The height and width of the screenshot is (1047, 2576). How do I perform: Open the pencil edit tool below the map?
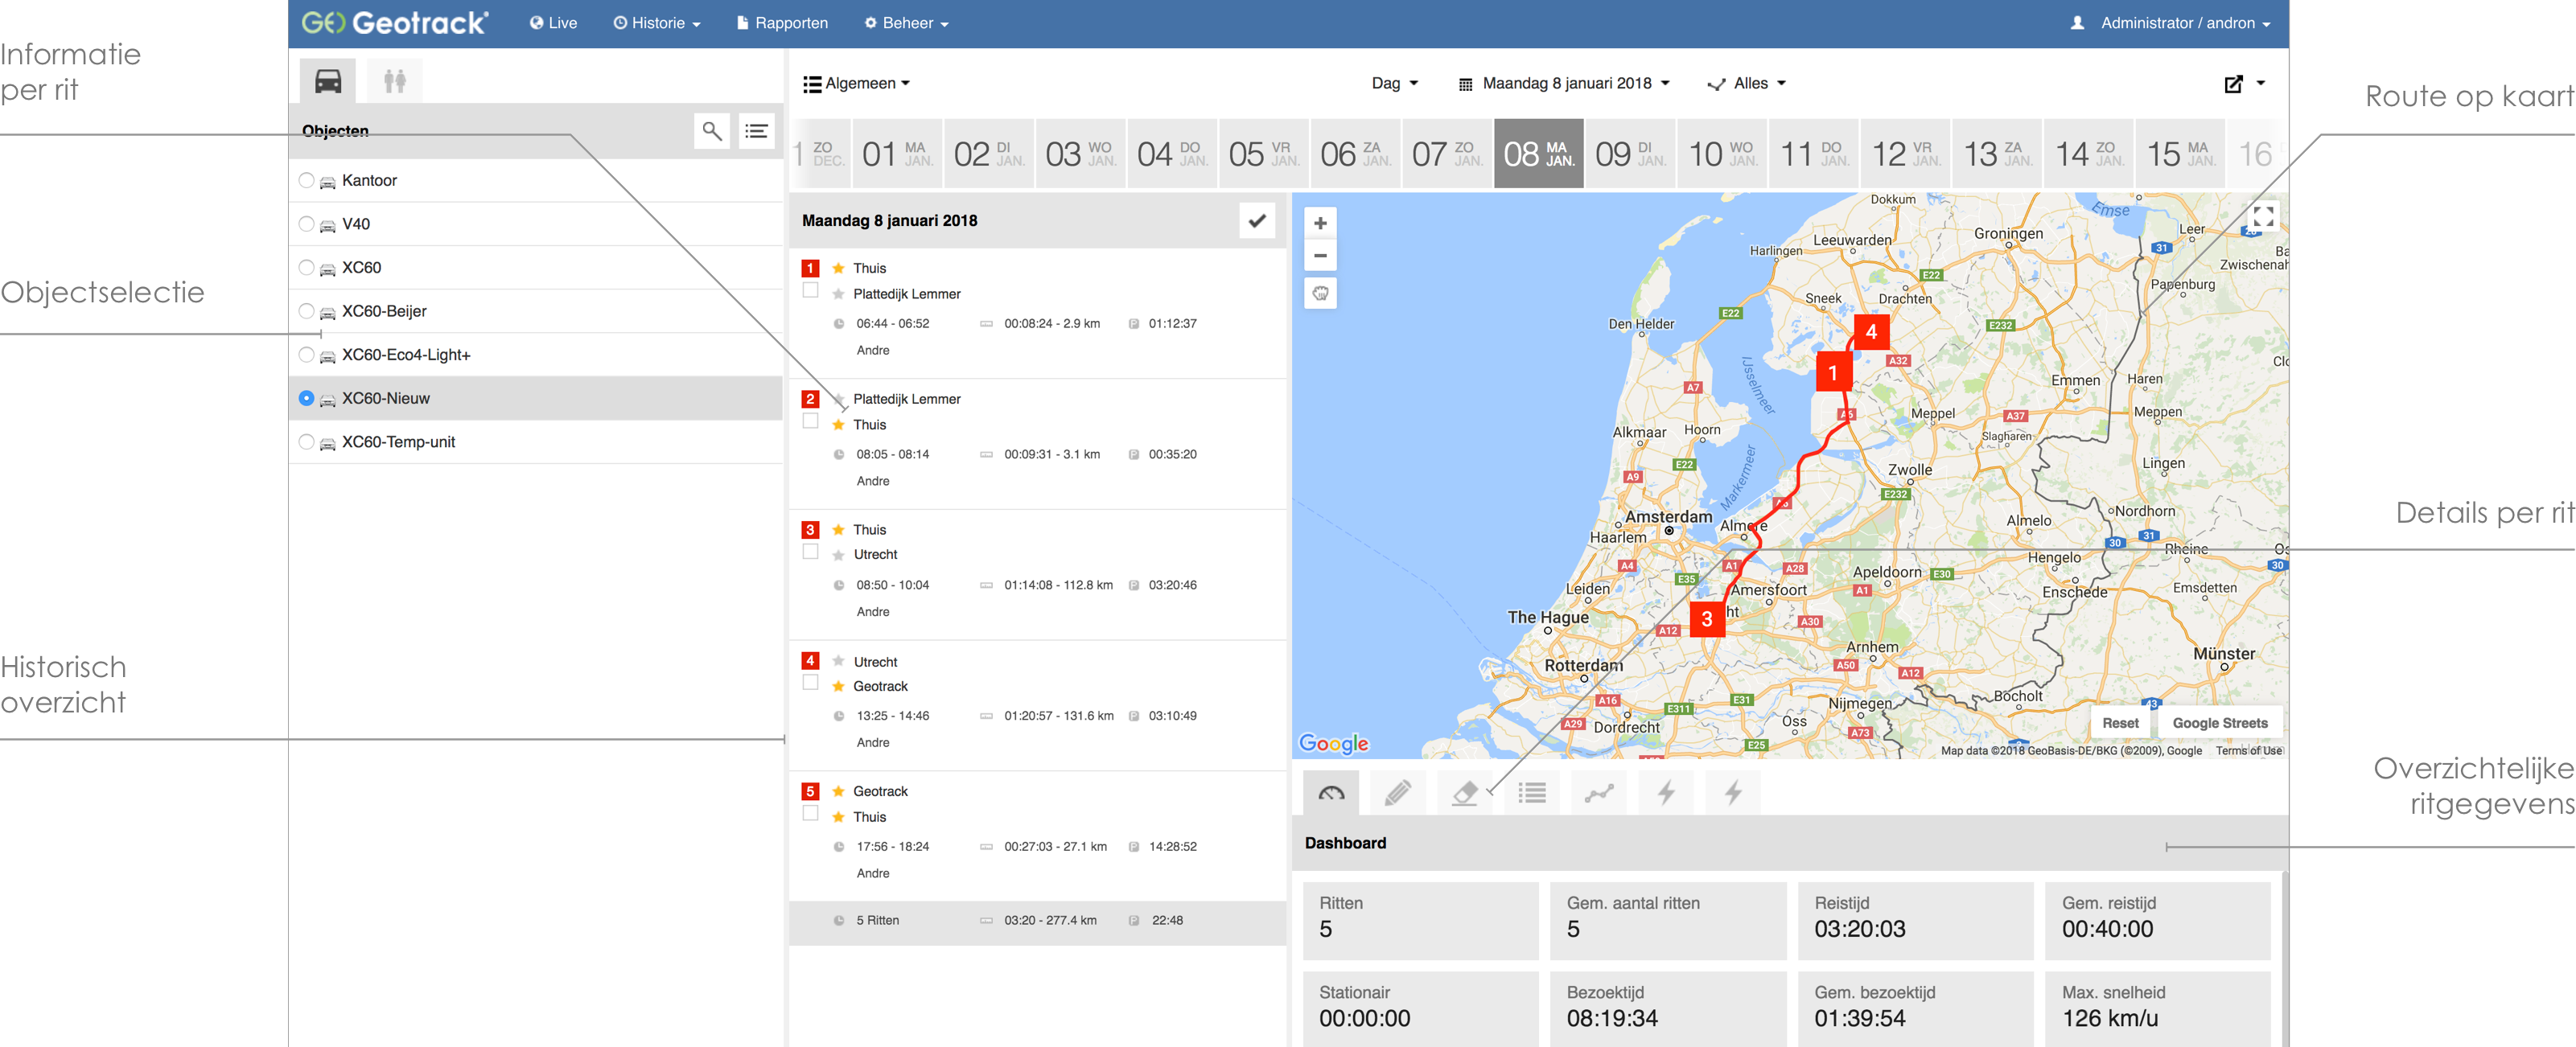coord(1397,792)
